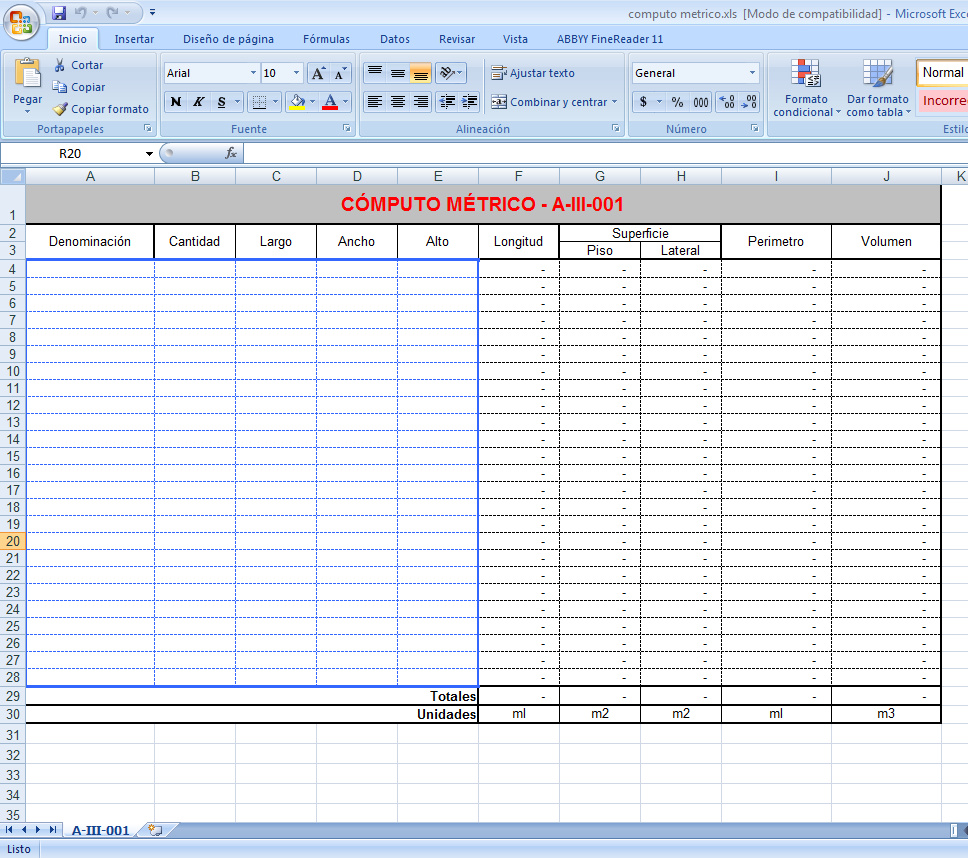Align text to top of cell
This screenshot has height=858, width=968.
tap(375, 73)
